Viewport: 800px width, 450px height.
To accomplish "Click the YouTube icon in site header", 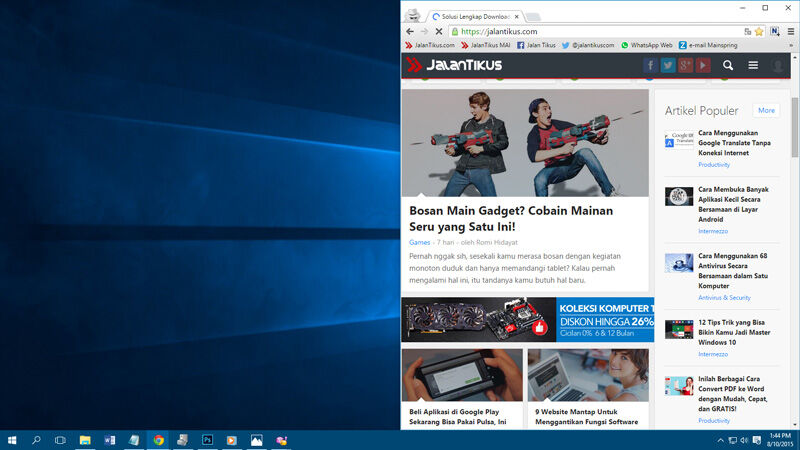I will (703, 65).
